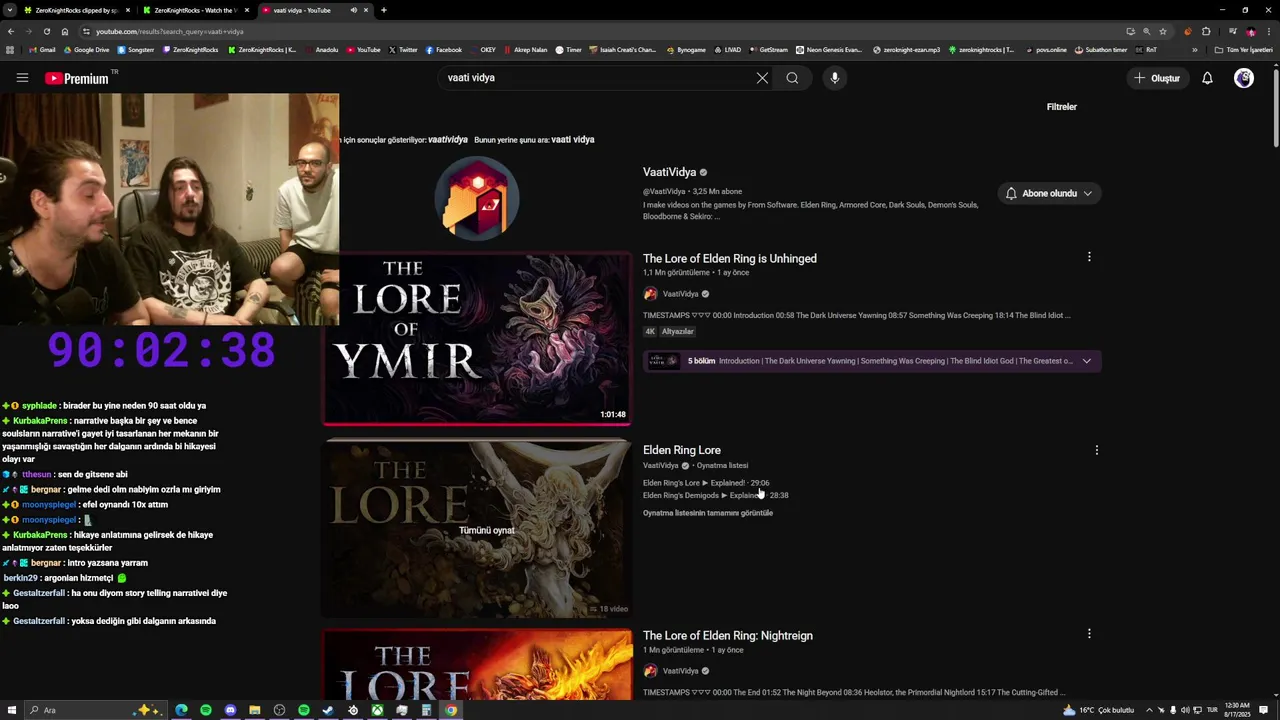Click Tümünü oynat on the playlist thumbnail

point(486,531)
